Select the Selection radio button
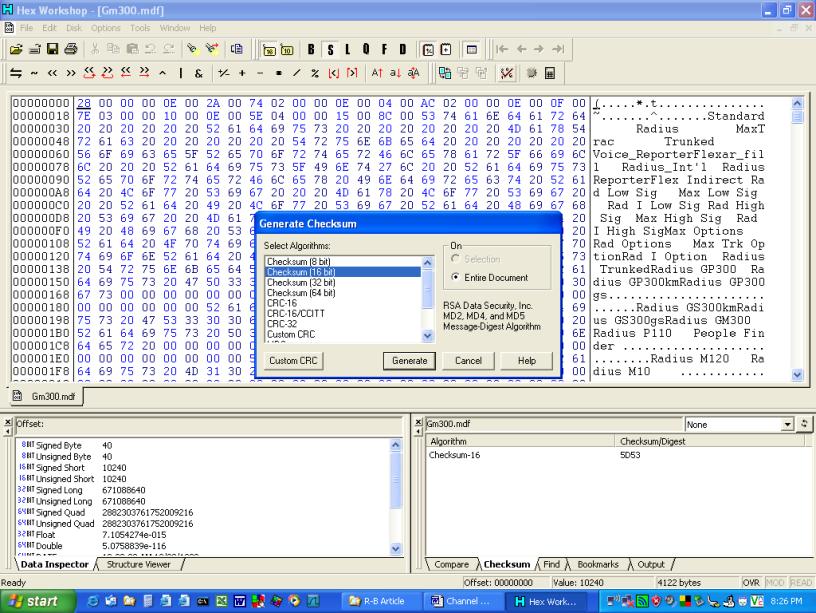The height and width of the screenshot is (613, 816). point(455,259)
